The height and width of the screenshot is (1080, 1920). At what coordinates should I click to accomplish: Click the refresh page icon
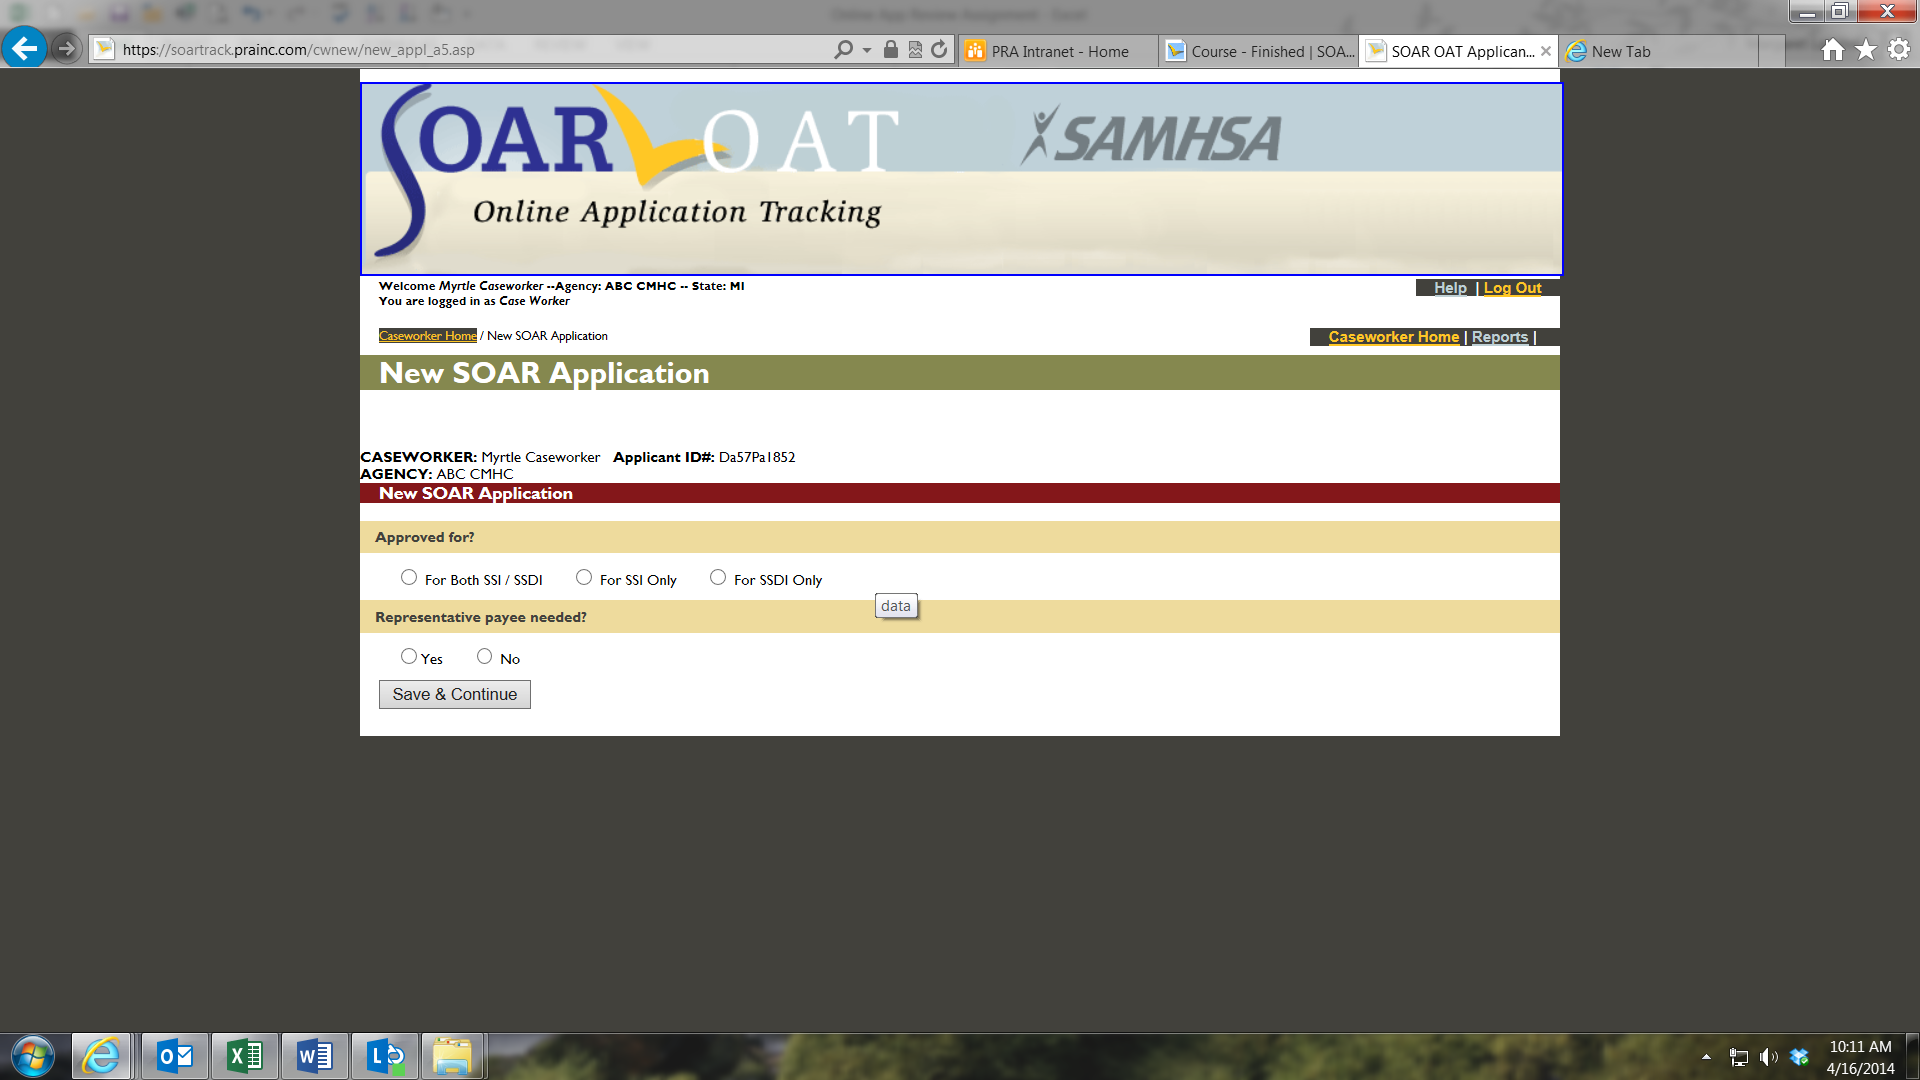point(939,50)
